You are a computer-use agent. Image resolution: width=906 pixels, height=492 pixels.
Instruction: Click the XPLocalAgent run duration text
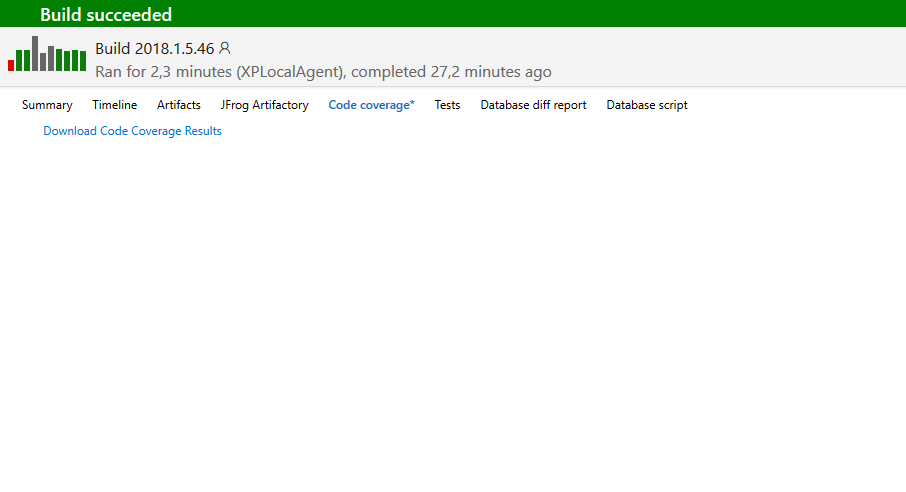[x=323, y=72]
